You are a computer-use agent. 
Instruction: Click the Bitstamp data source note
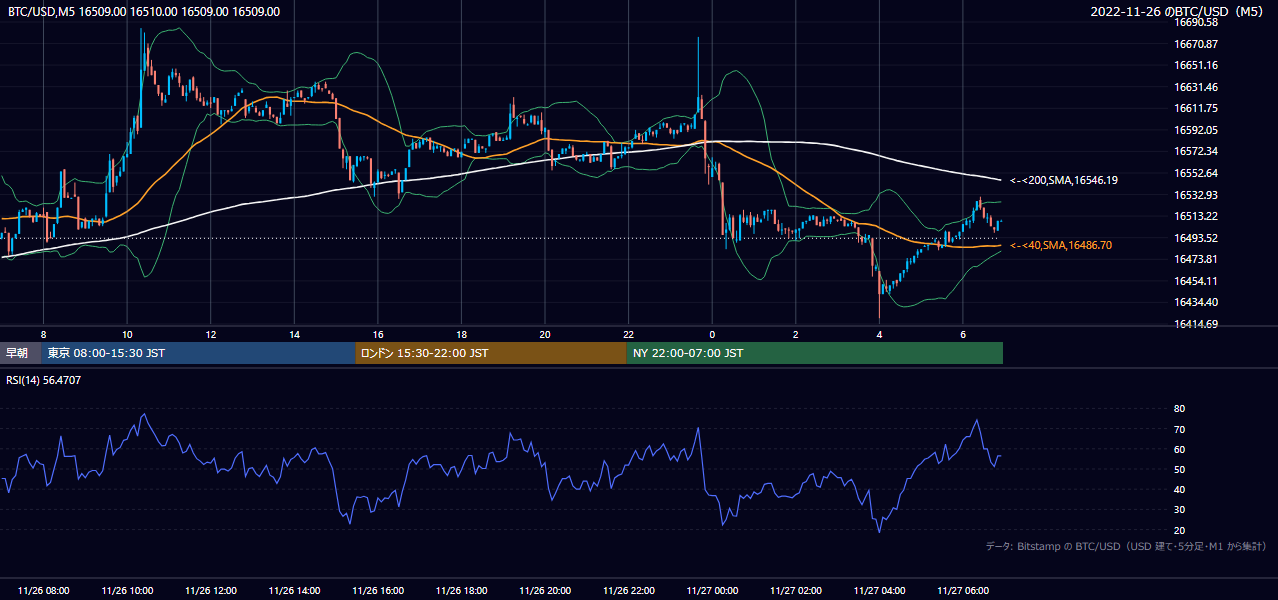click(x=1126, y=546)
